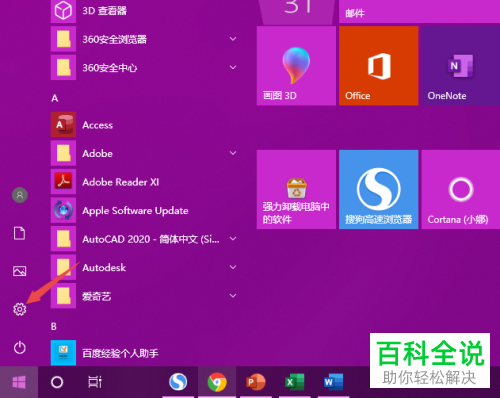Jump via the letter B header

click(54, 326)
